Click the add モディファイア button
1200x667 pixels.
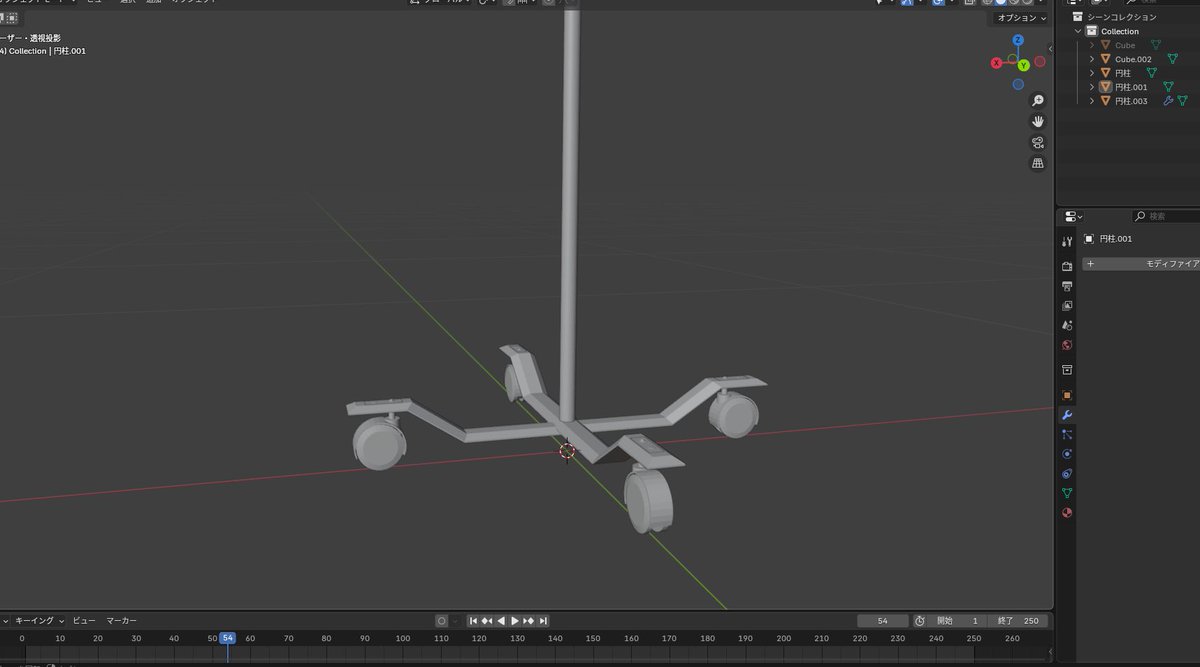point(1141,264)
